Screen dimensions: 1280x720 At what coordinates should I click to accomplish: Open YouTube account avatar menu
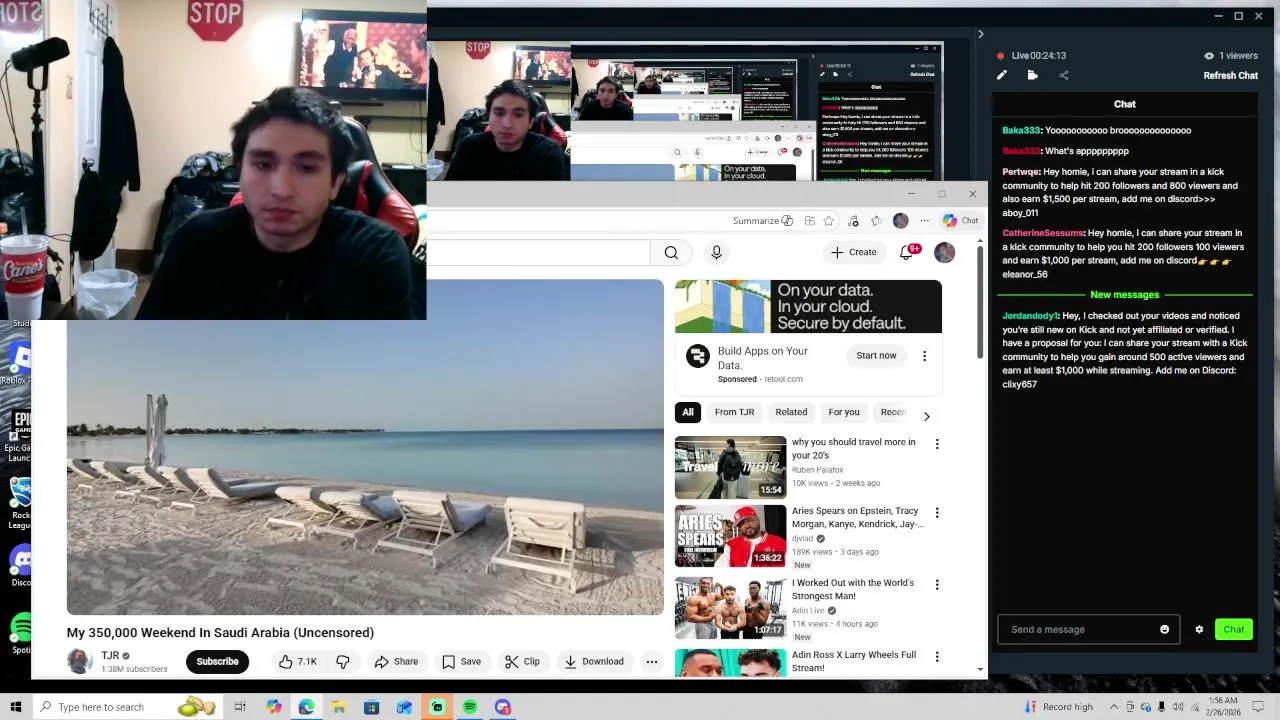coord(944,253)
